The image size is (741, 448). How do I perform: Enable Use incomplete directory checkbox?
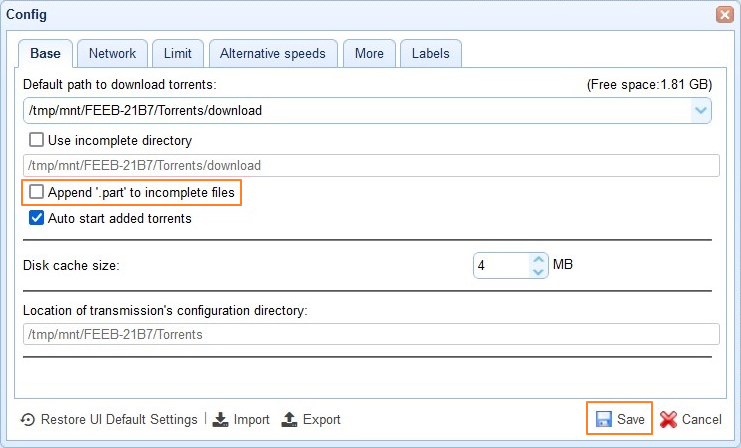point(37,141)
